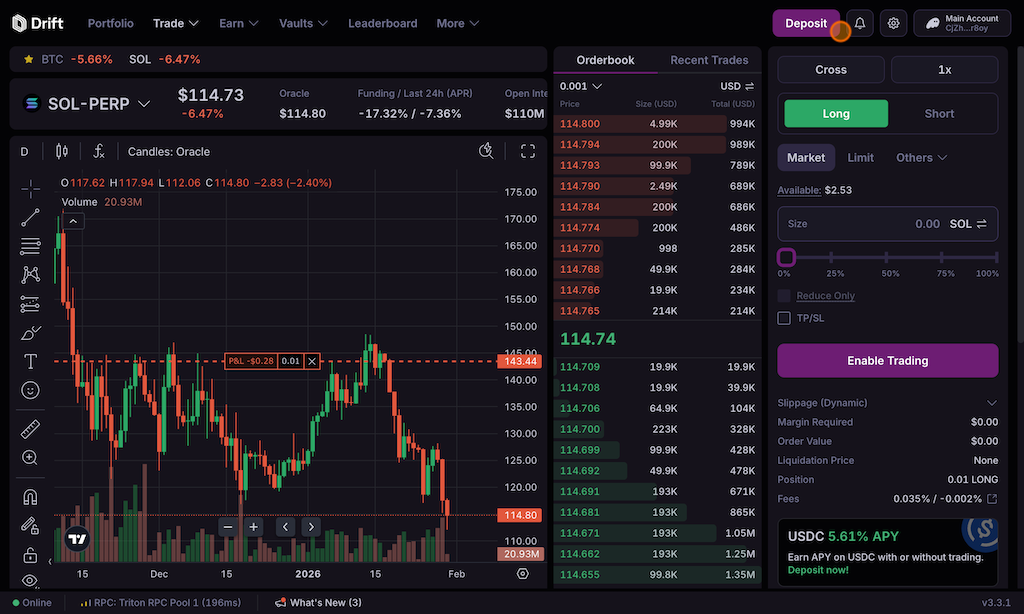
Task: Open the Others order type dropdown
Action: coord(920,158)
